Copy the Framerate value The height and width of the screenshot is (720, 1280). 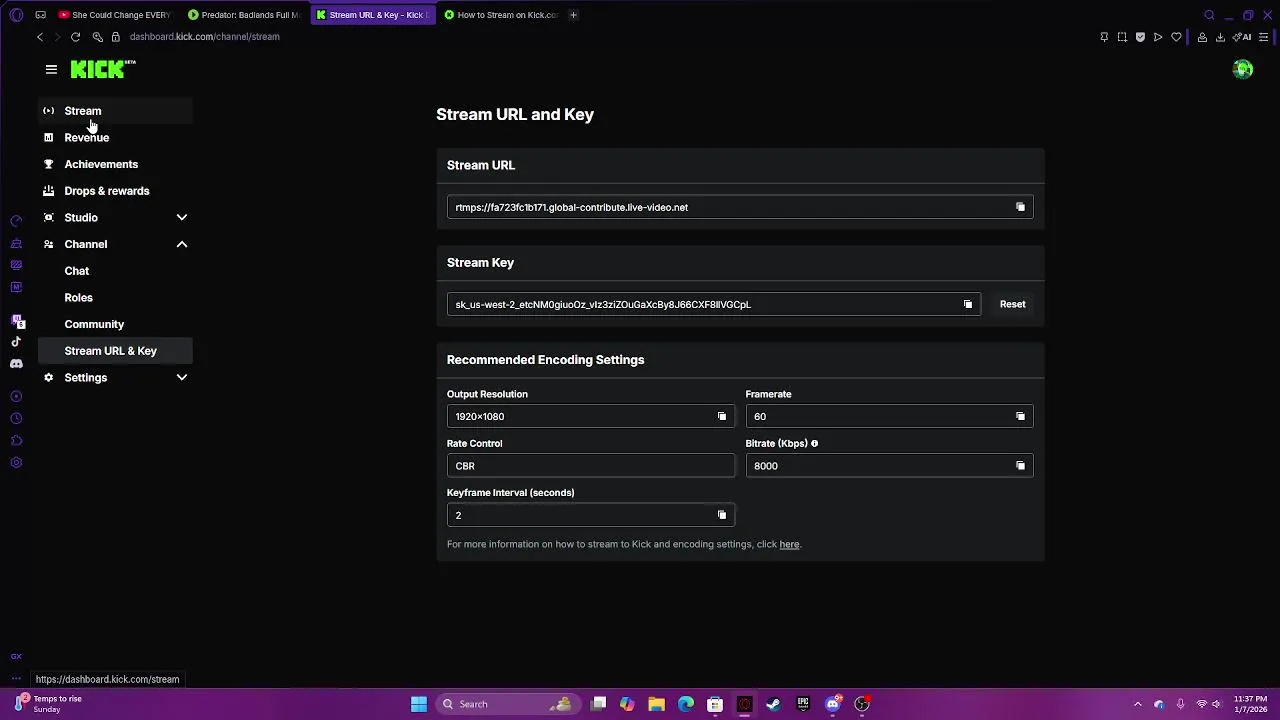[x=1020, y=416]
